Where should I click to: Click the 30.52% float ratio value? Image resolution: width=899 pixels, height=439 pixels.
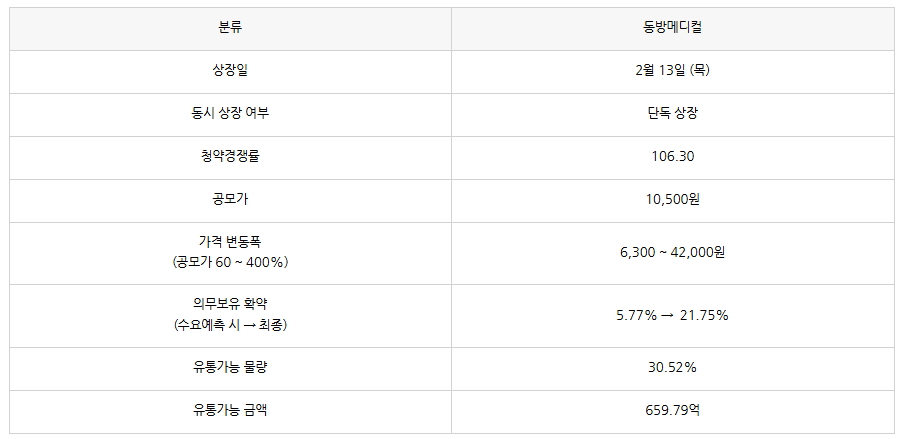673,367
